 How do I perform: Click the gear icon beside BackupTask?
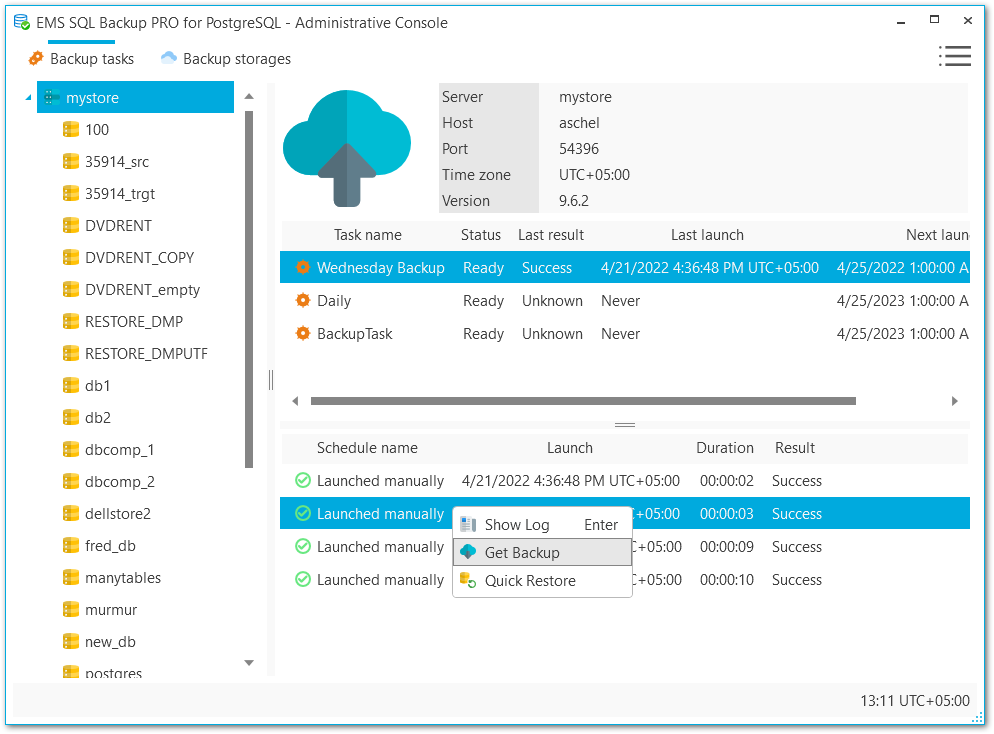point(302,333)
